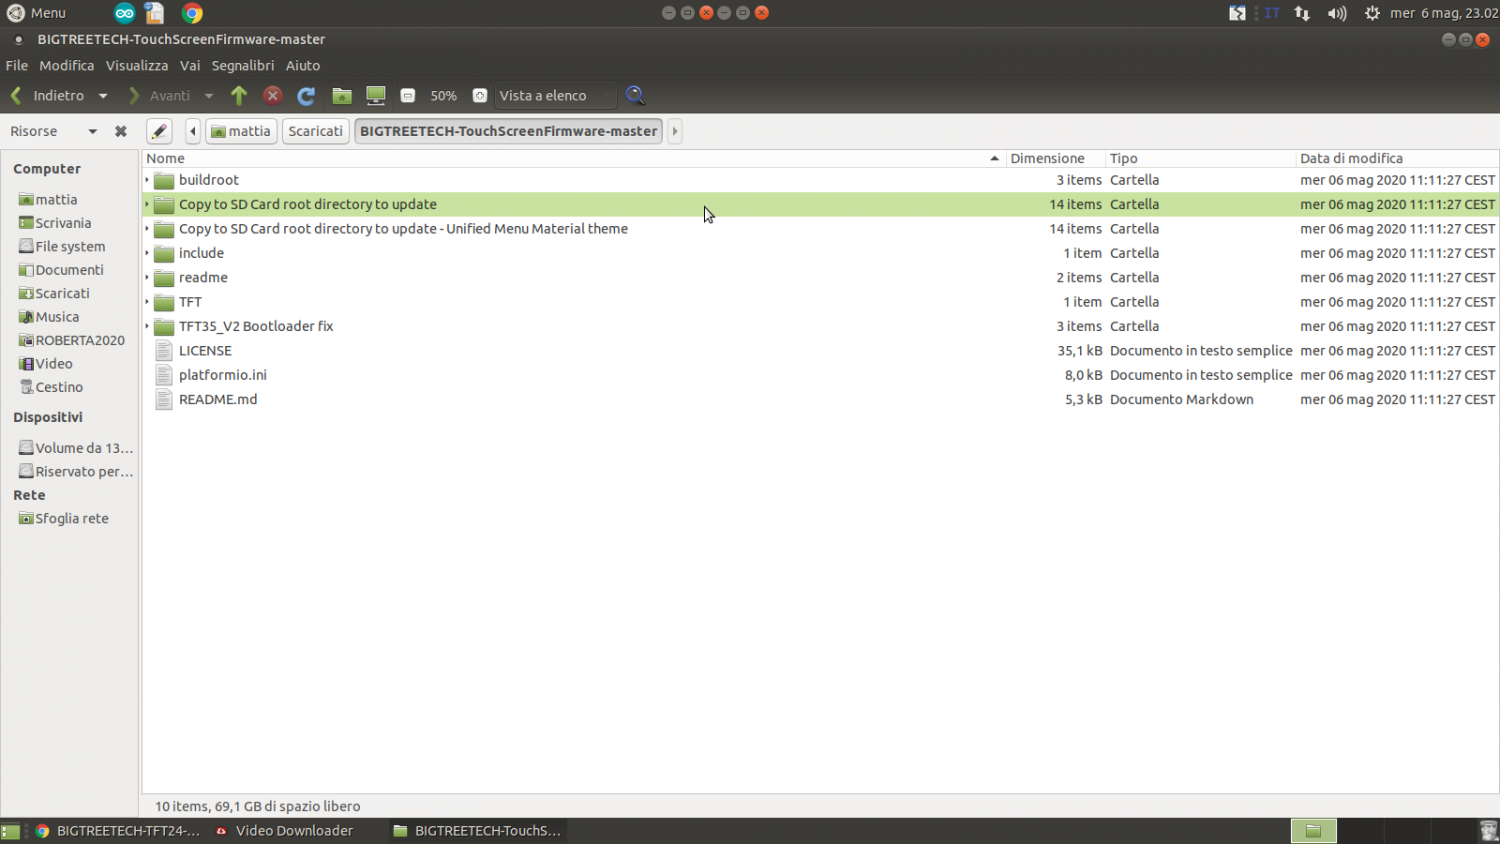Open the Vista a elenco view selector
Screen dimensions: 1500x844
tap(555, 96)
